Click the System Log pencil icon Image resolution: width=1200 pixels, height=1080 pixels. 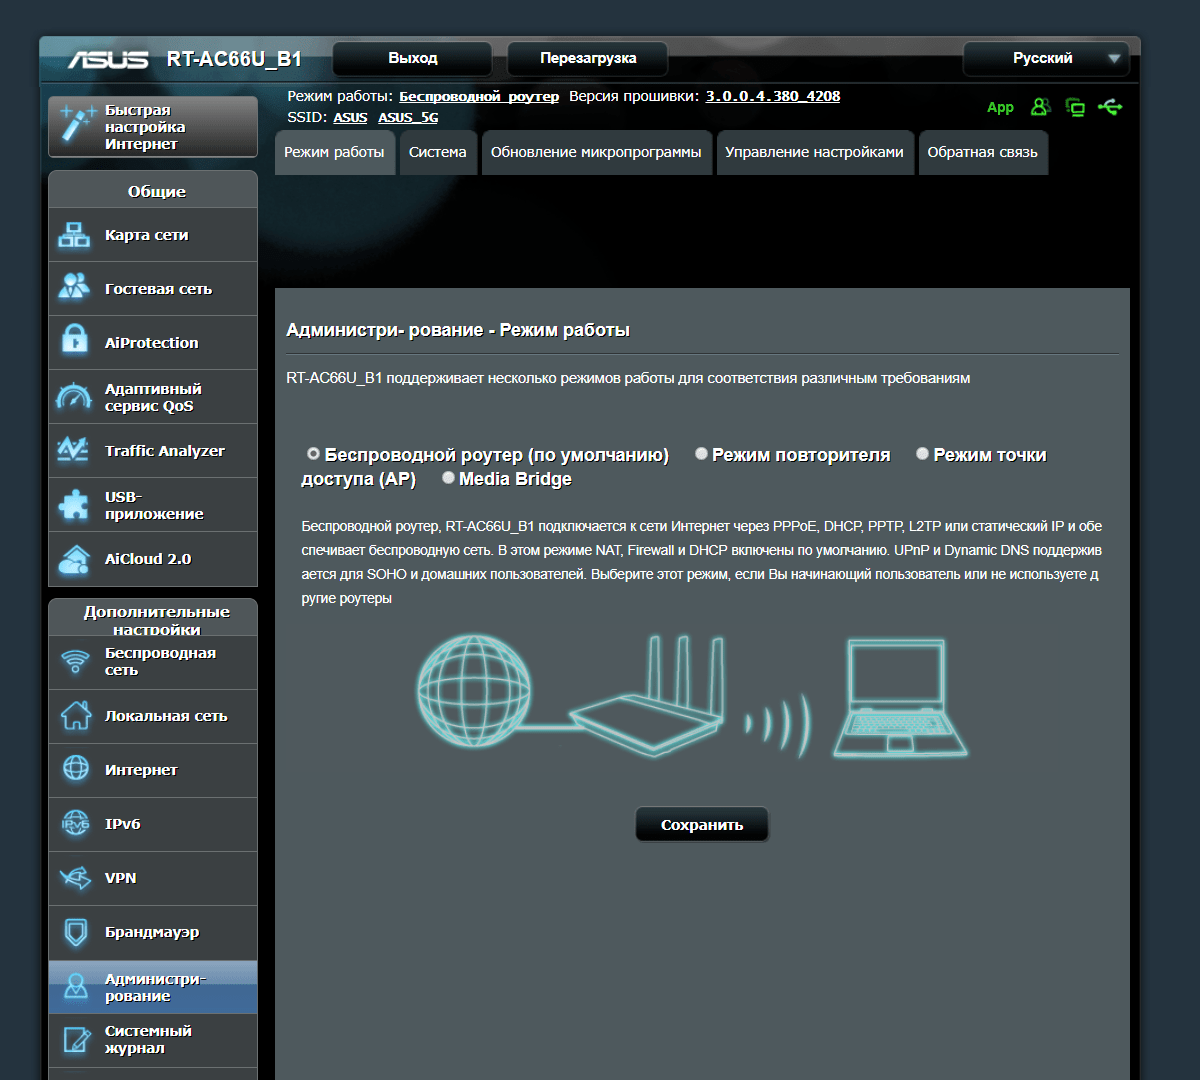tap(76, 1040)
